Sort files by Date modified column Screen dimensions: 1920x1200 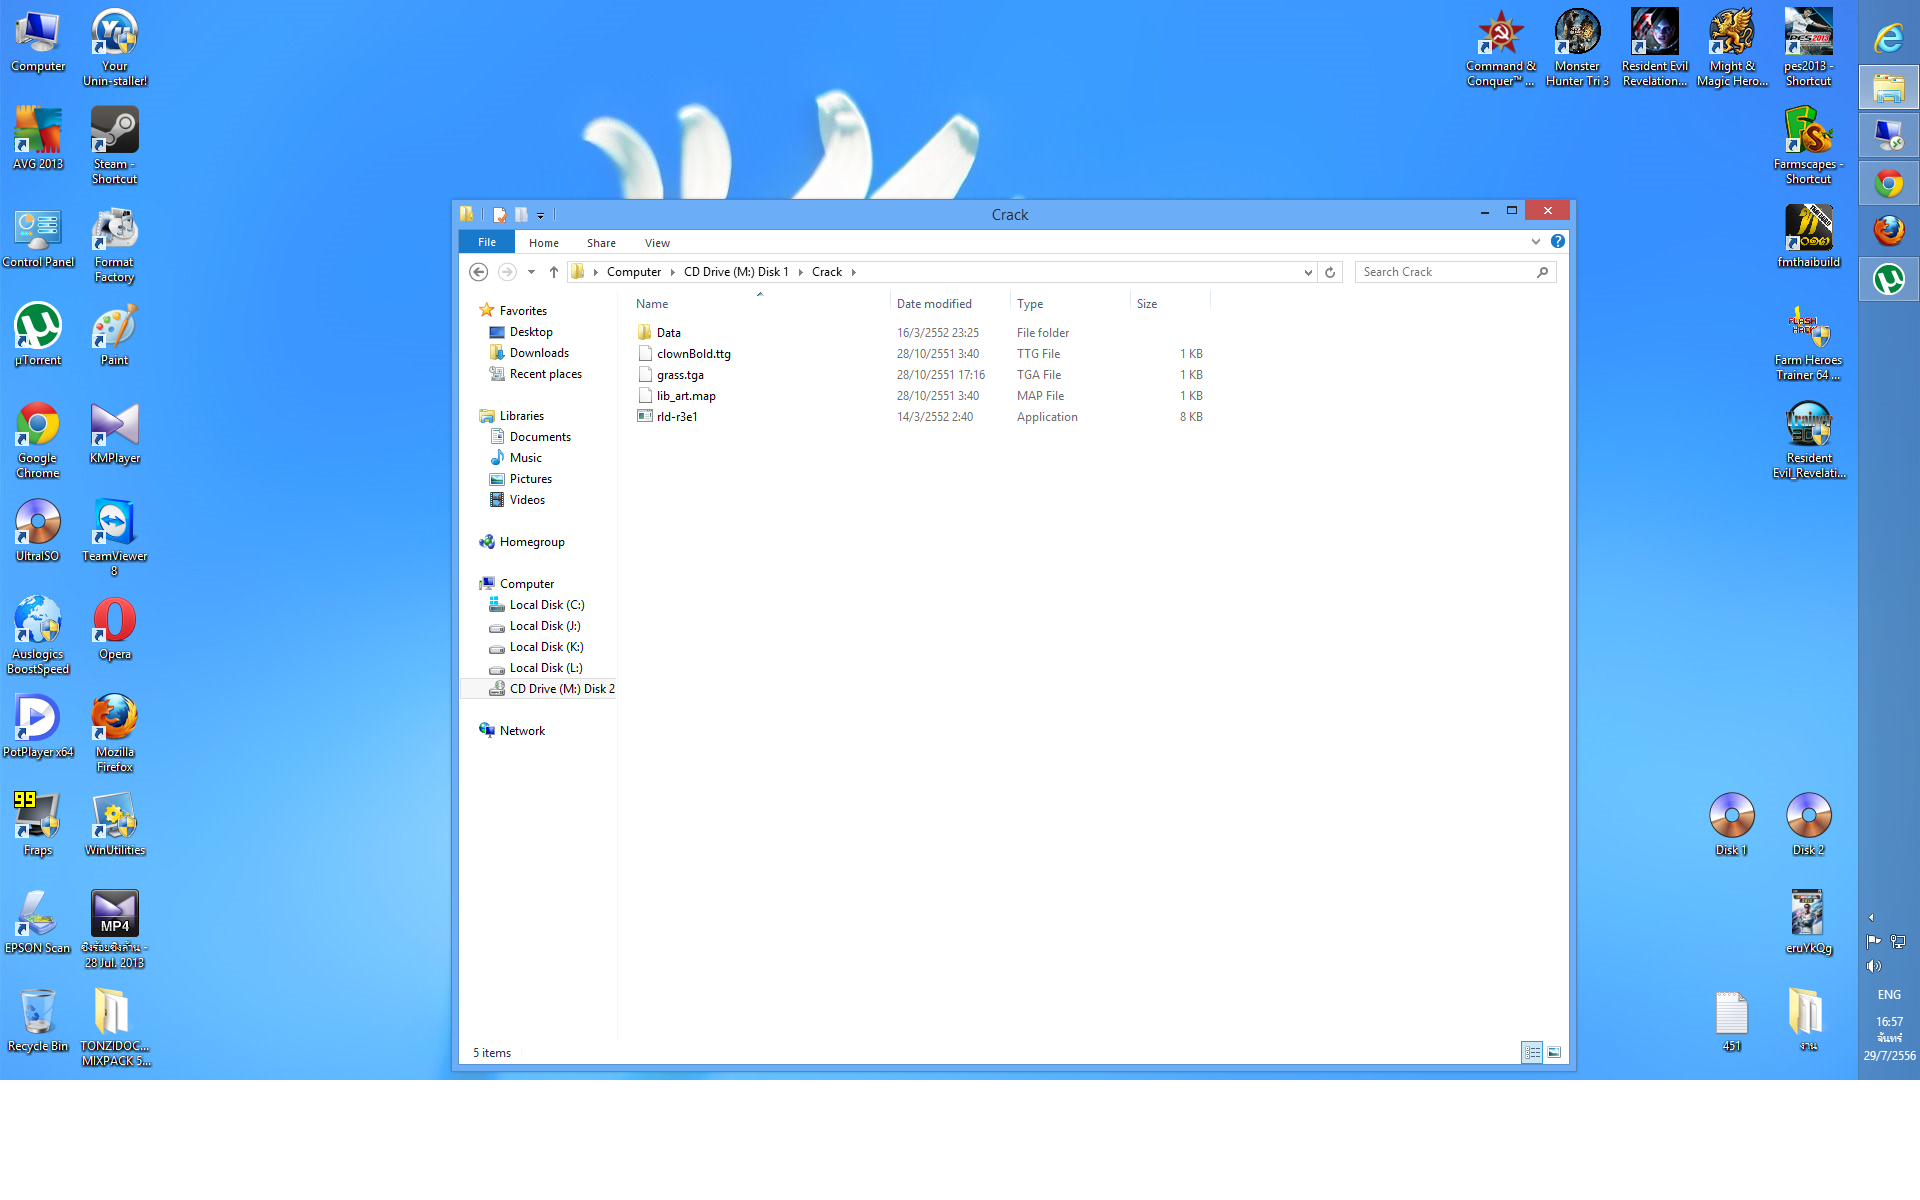tap(933, 304)
